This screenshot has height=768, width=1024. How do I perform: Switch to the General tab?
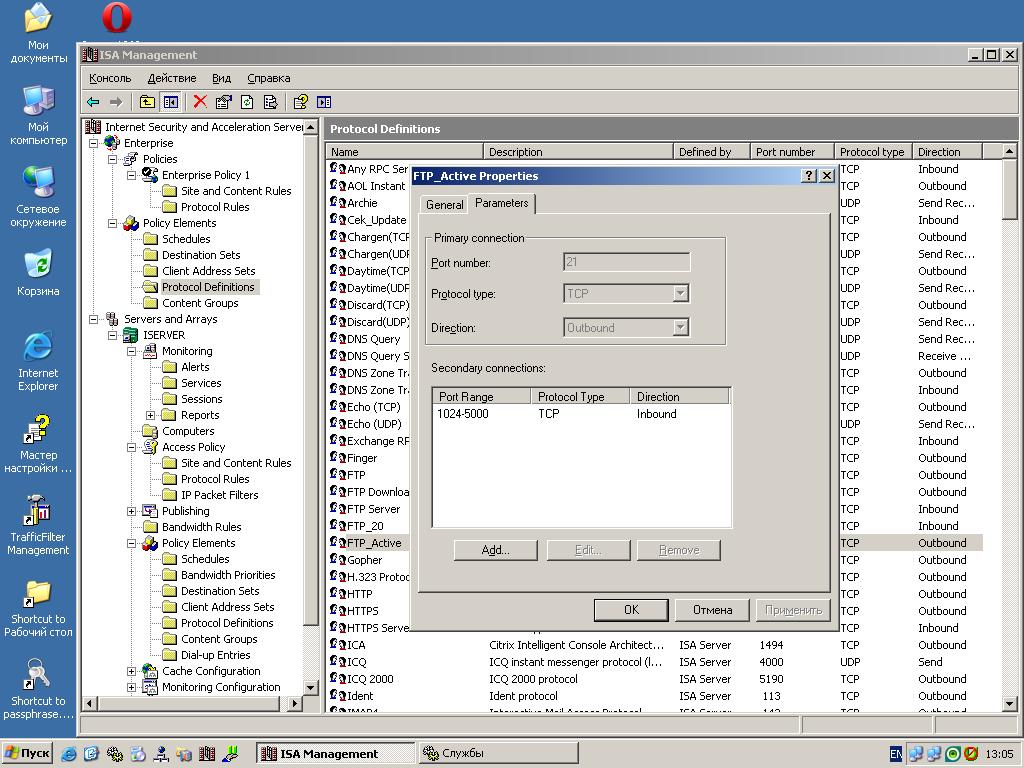(x=445, y=205)
